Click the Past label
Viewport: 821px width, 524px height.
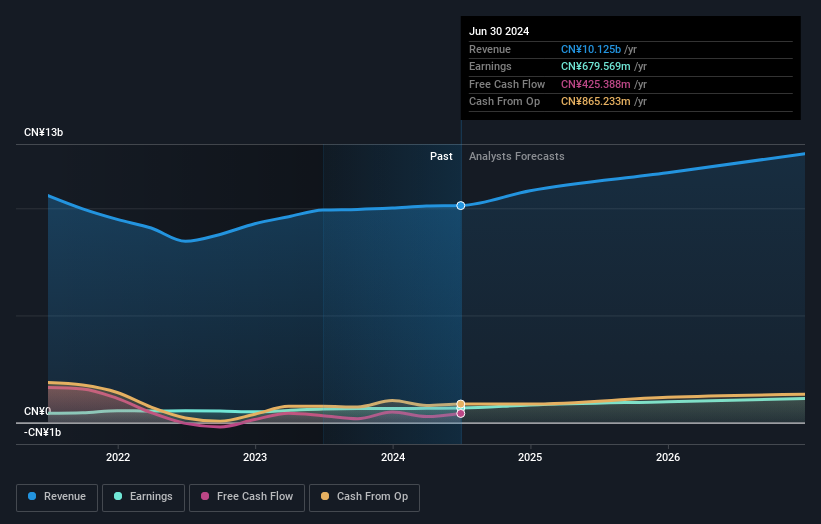click(x=441, y=156)
